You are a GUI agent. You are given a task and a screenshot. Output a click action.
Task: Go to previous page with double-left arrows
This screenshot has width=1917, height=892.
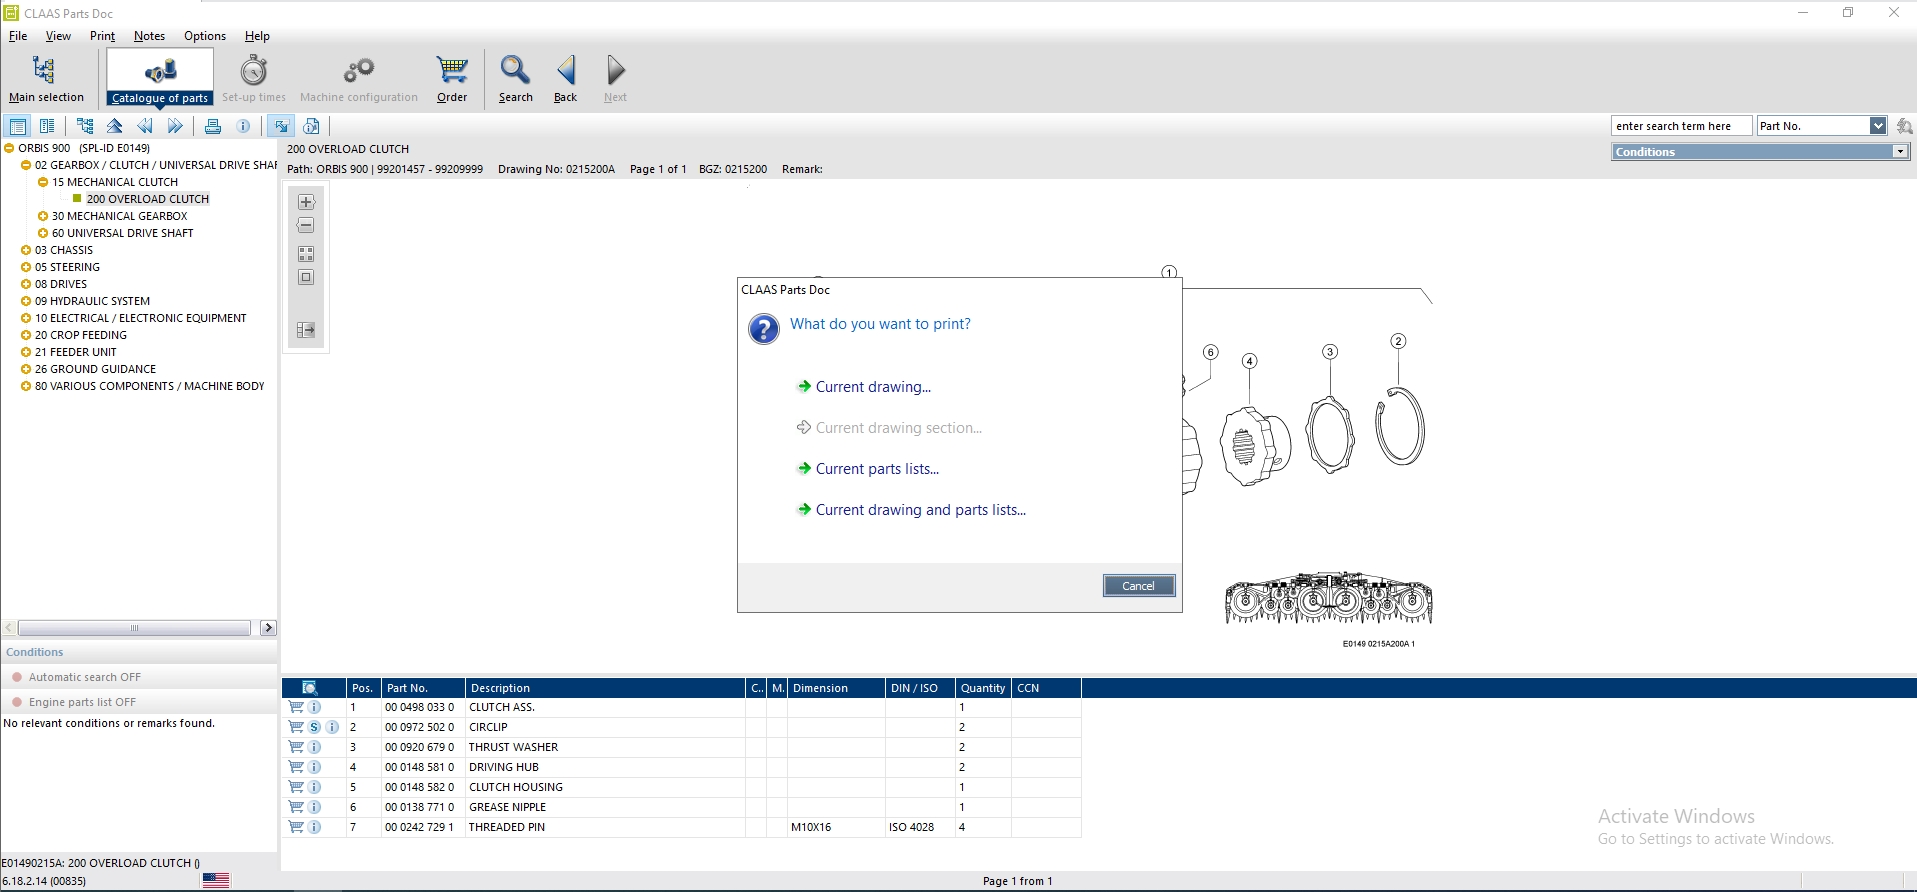[x=145, y=126]
